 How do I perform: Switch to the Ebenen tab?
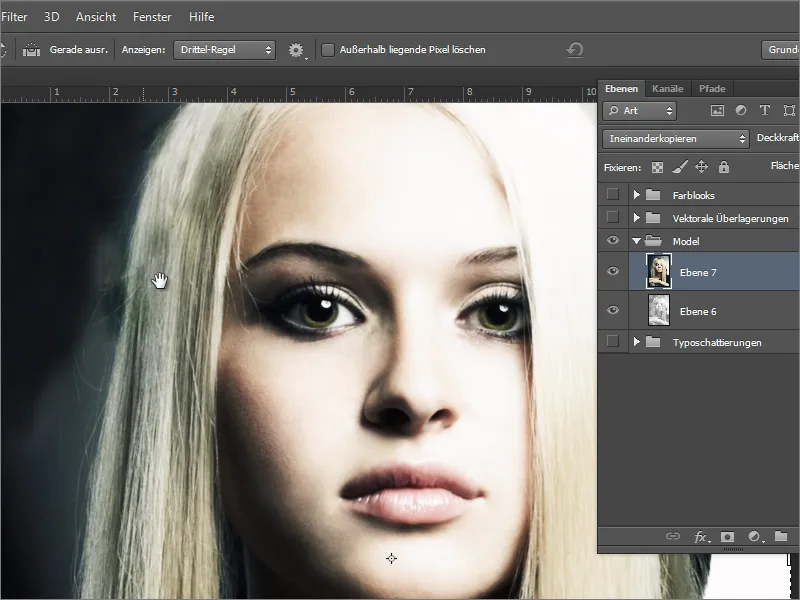[621, 89]
